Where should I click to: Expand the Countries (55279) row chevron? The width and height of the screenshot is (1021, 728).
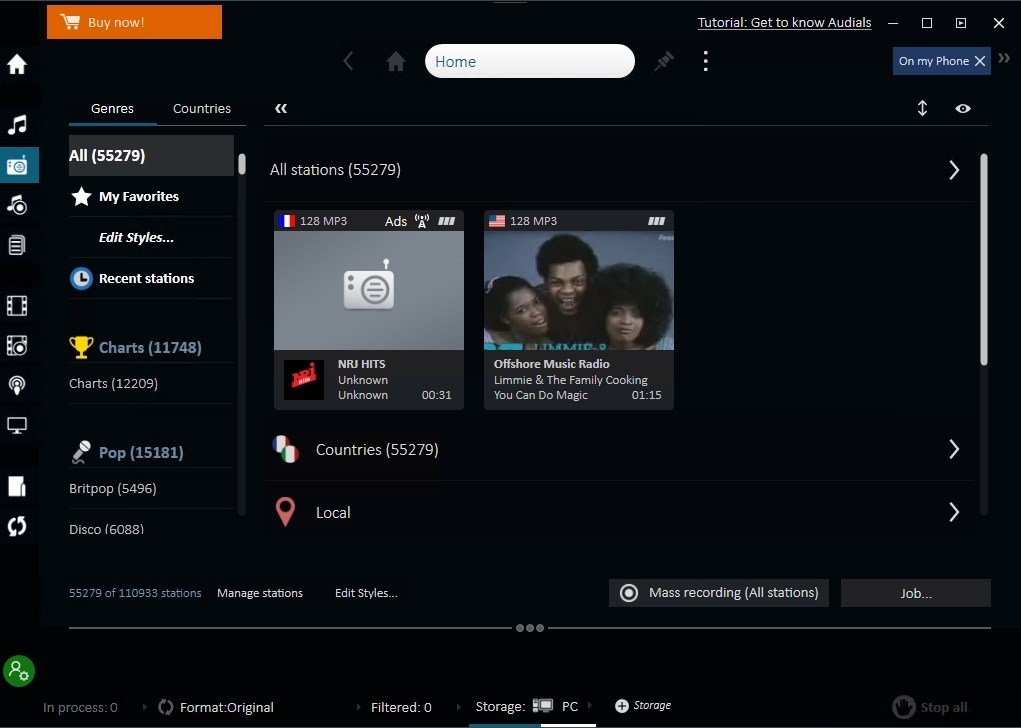954,449
